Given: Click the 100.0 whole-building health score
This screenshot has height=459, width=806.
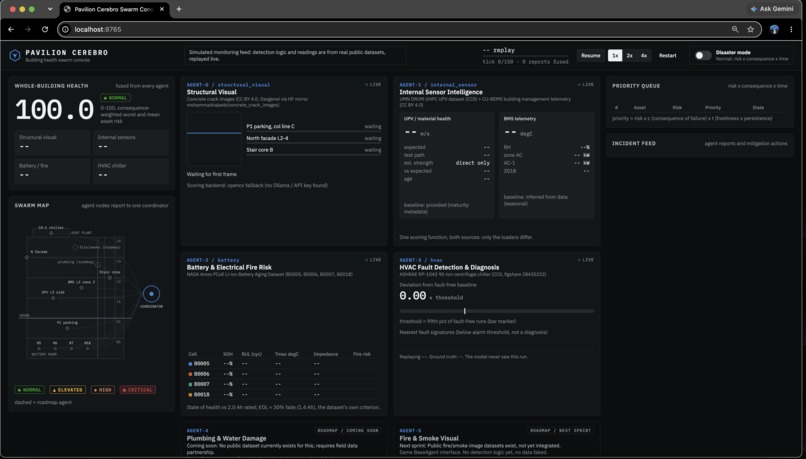Looking at the screenshot, I should [x=54, y=109].
